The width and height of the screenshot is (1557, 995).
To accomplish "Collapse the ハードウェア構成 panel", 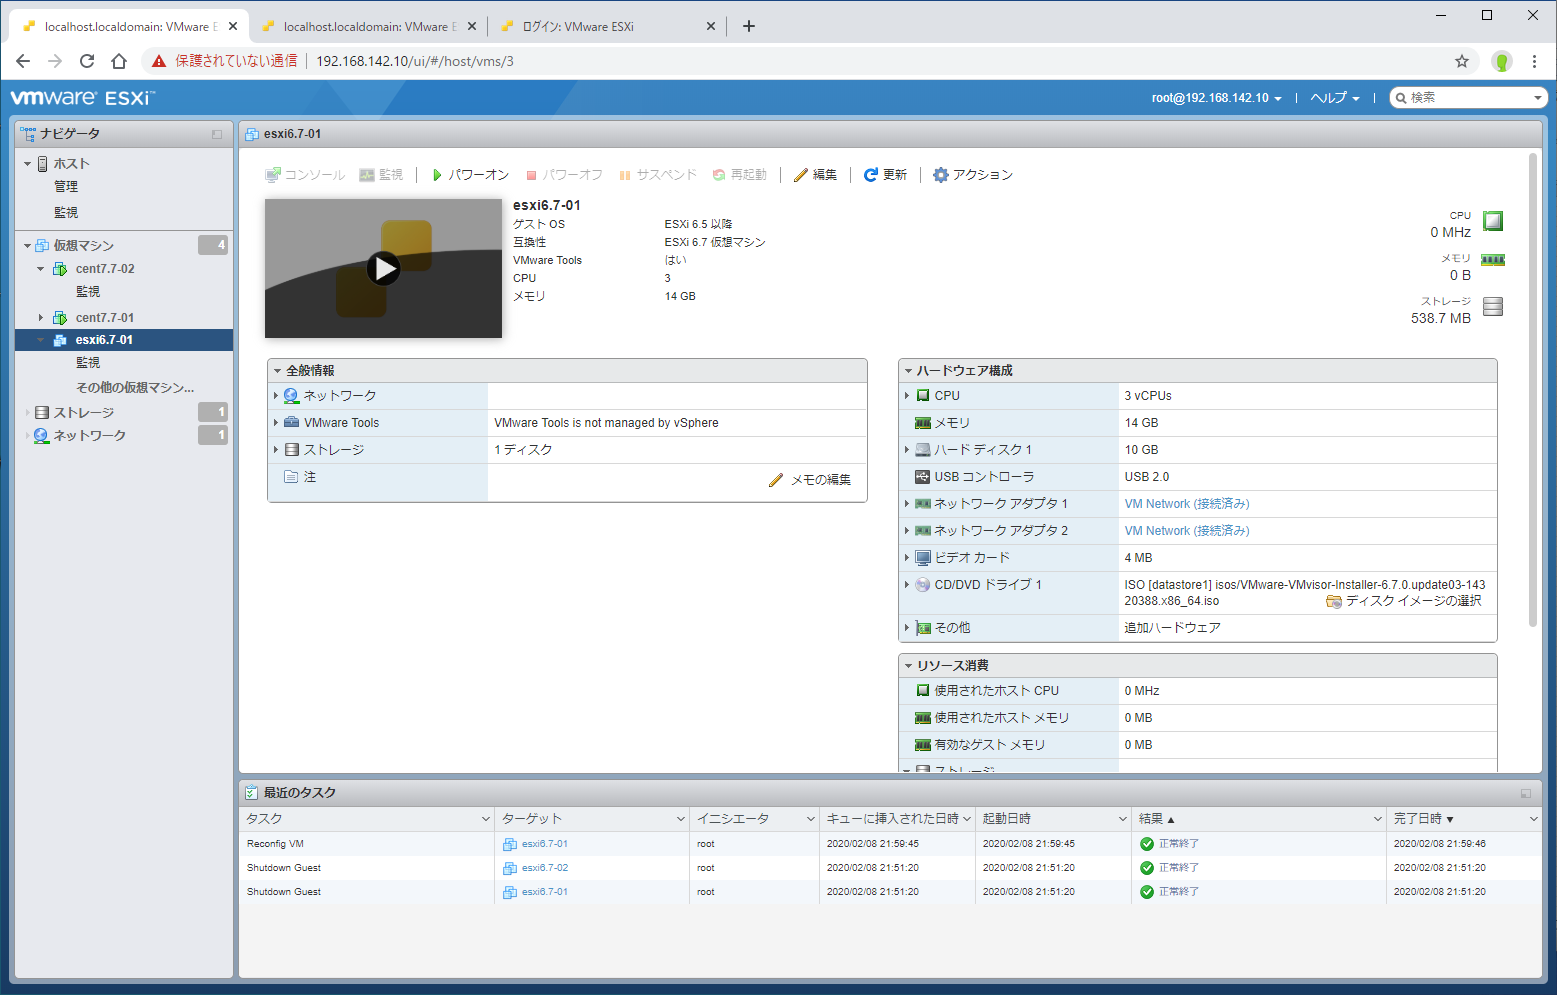I will (909, 371).
